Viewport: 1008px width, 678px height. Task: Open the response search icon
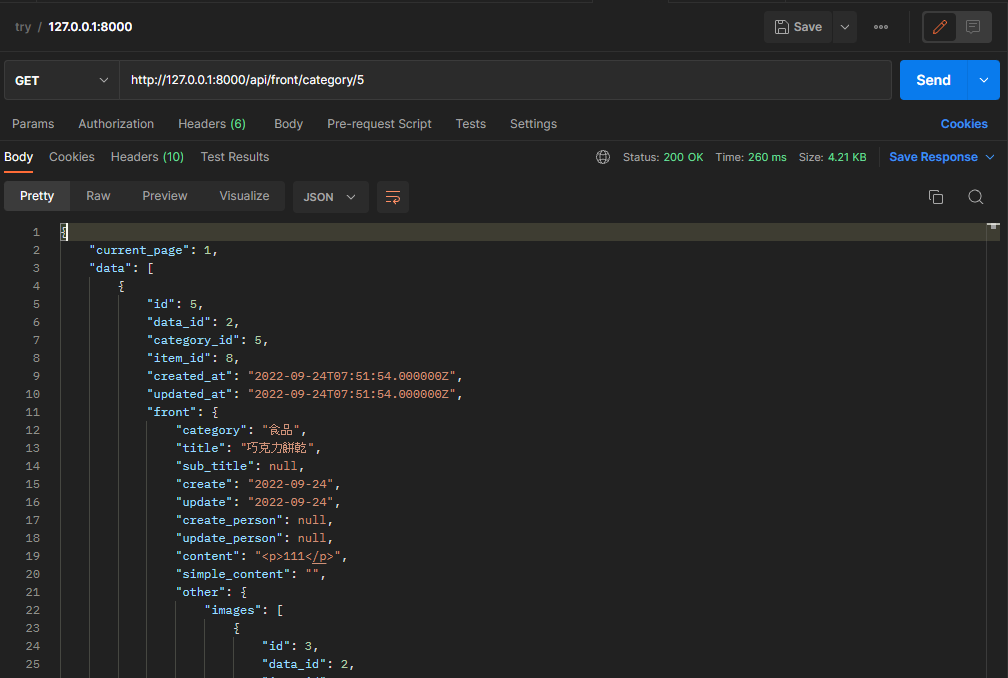(975, 197)
